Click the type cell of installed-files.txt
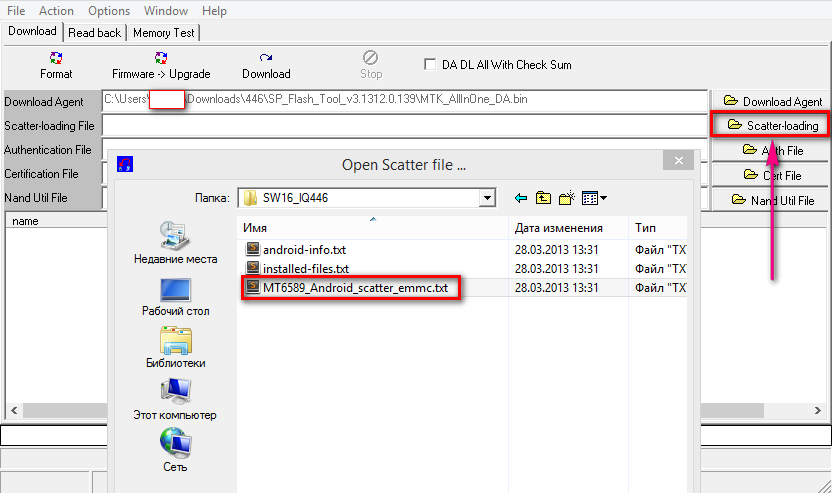This screenshot has width=832, height=493. (661, 269)
